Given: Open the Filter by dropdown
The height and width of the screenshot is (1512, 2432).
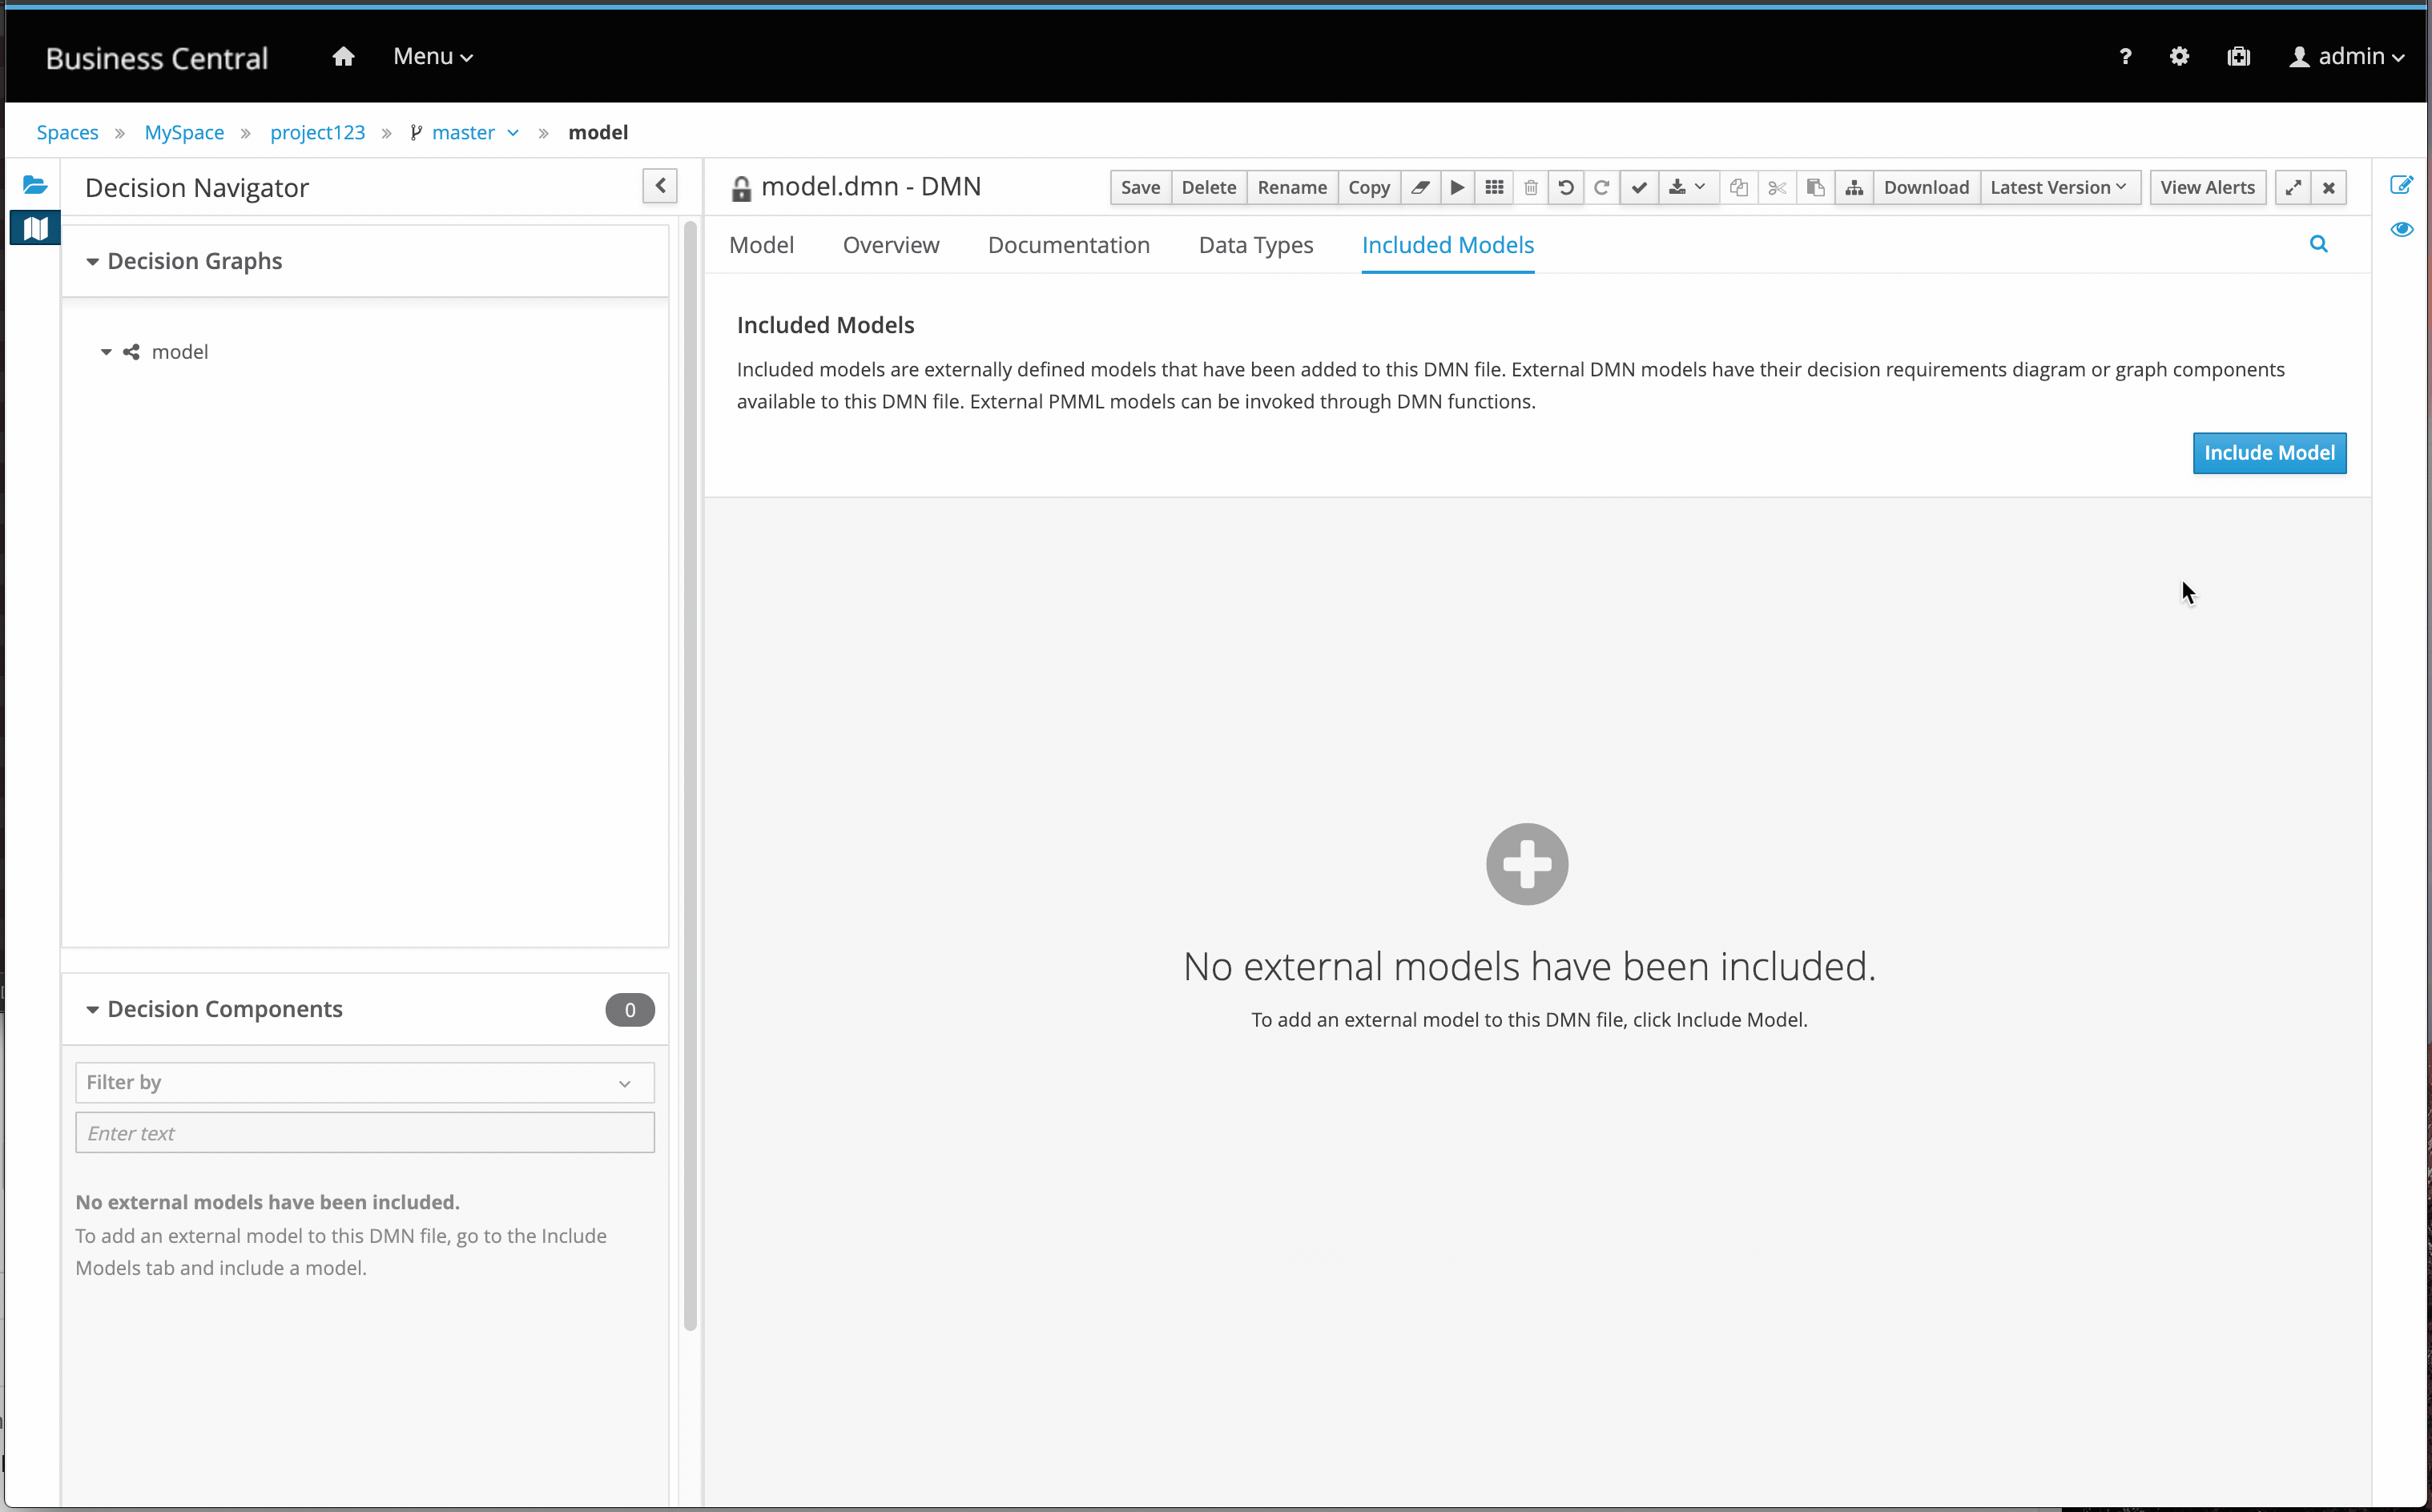Looking at the screenshot, I should pyautogui.click(x=363, y=1082).
